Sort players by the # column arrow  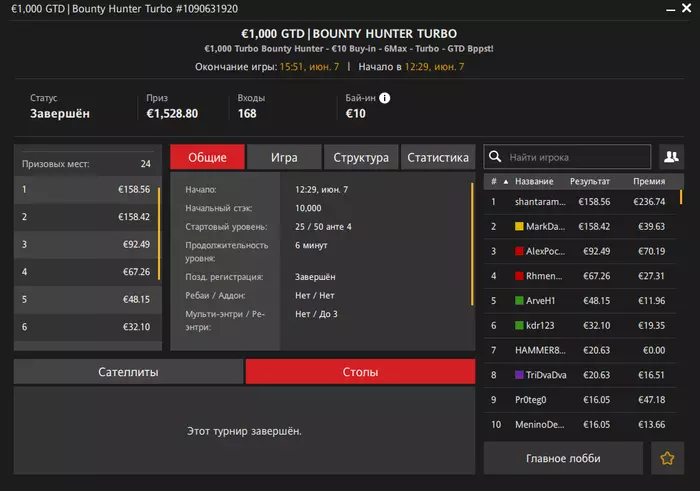tap(506, 181)
